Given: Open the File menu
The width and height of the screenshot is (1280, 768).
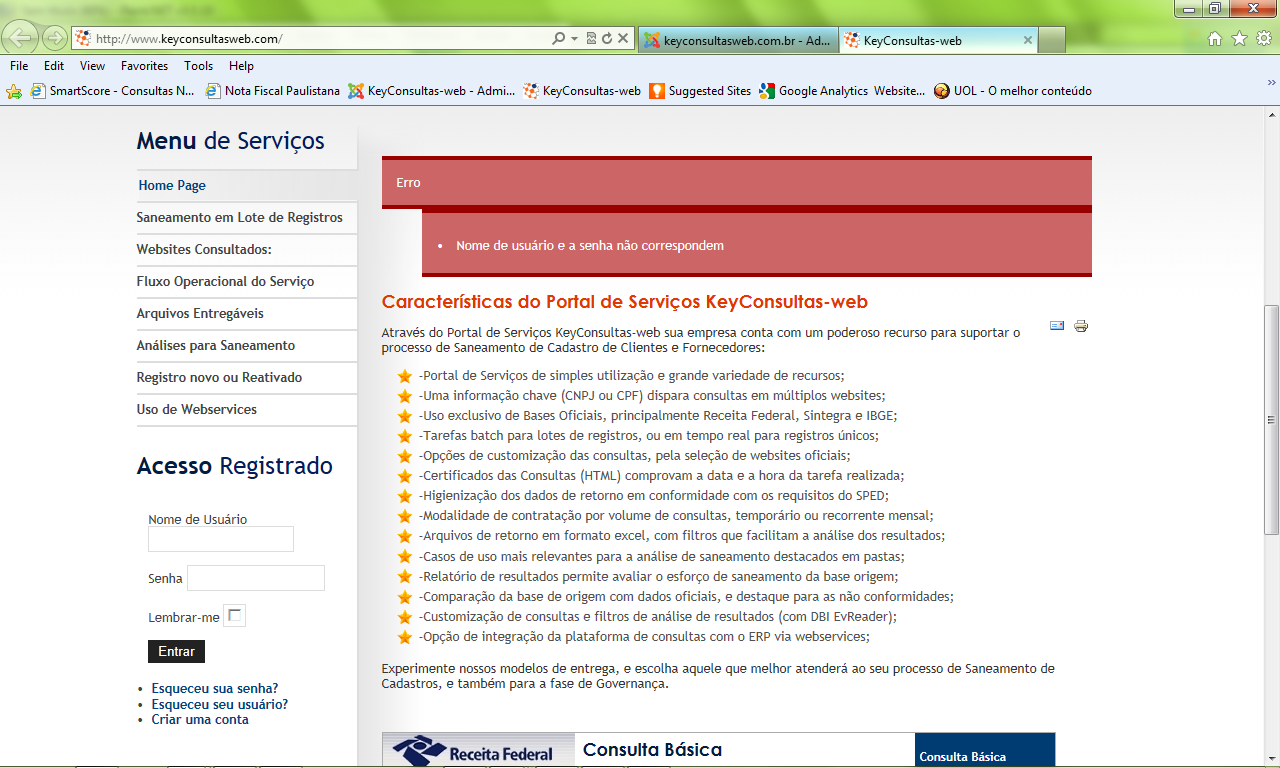Looking at the screenshot, I should pyautogui.click(x=19, y=66).
